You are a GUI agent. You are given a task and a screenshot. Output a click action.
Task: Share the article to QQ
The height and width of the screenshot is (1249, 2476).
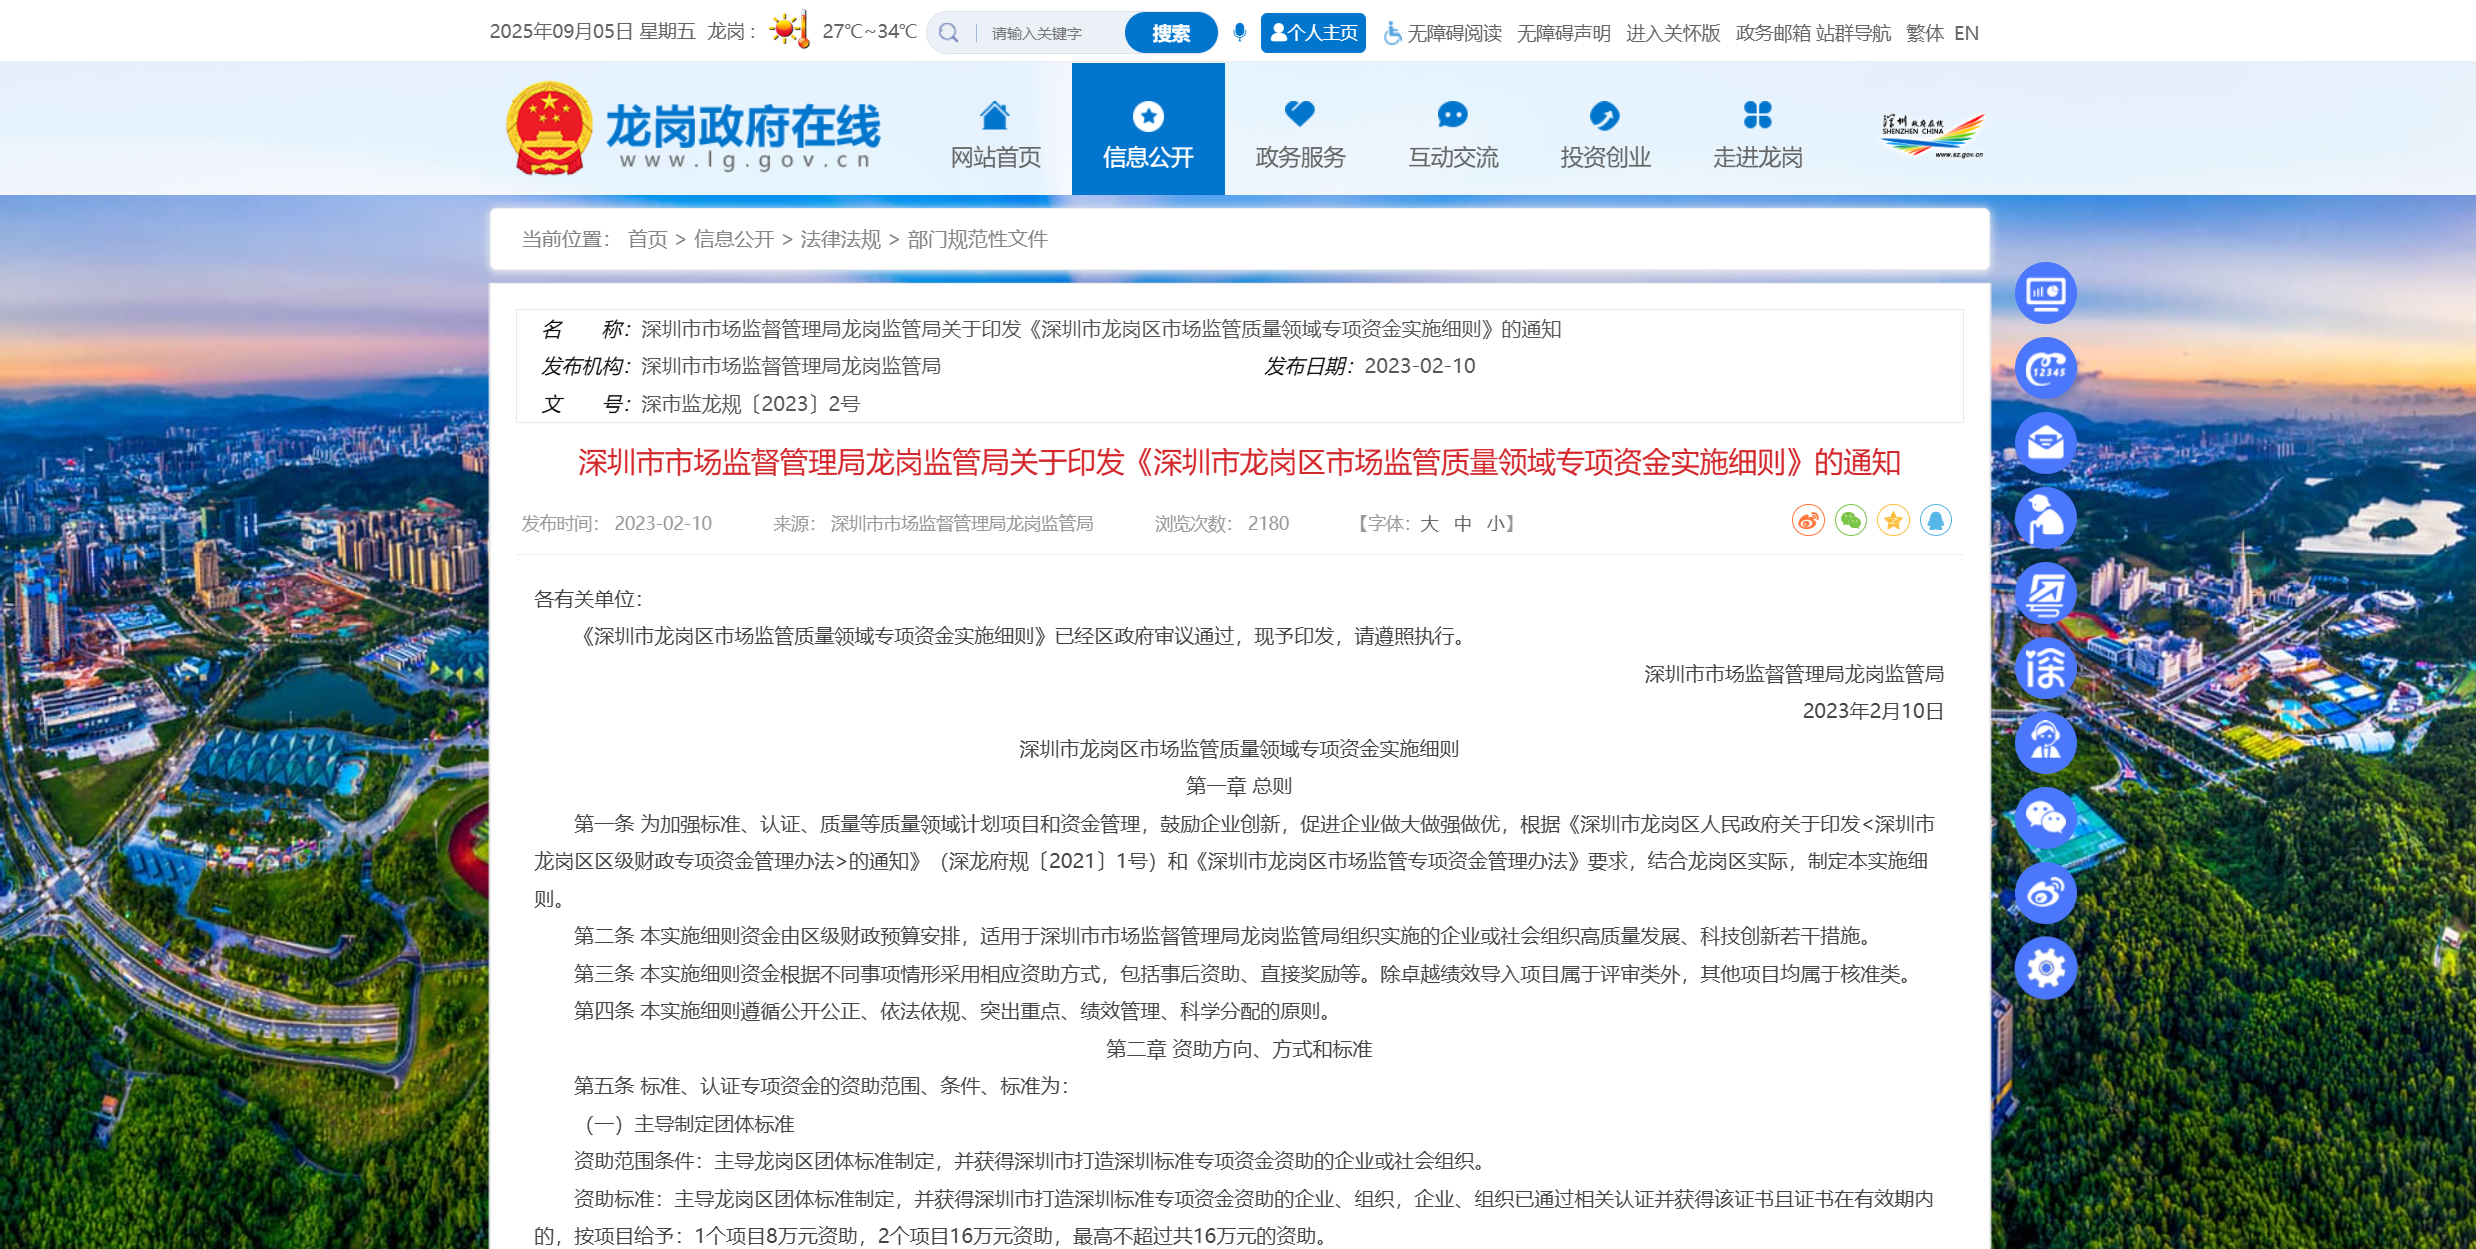1935,521
